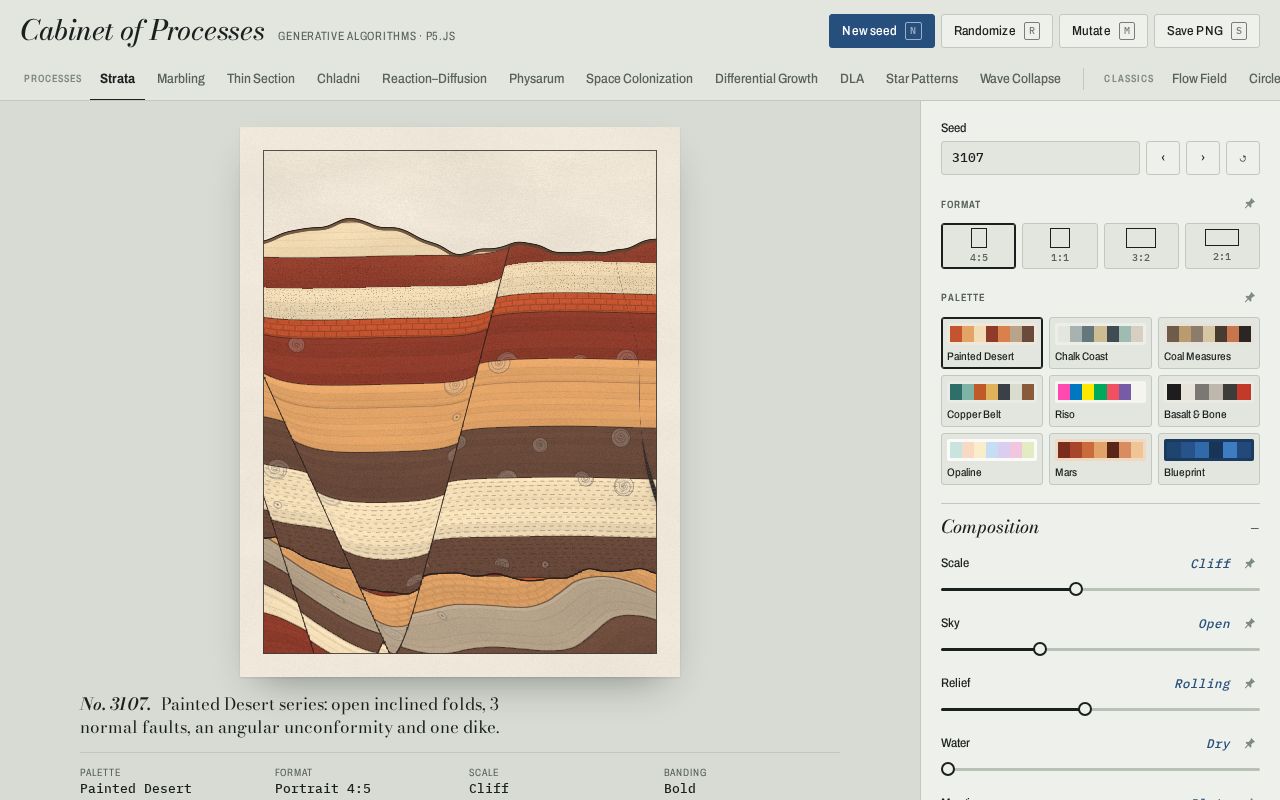Select the Copper Belt palette
Screen dimensions: 1280x800
992,401
